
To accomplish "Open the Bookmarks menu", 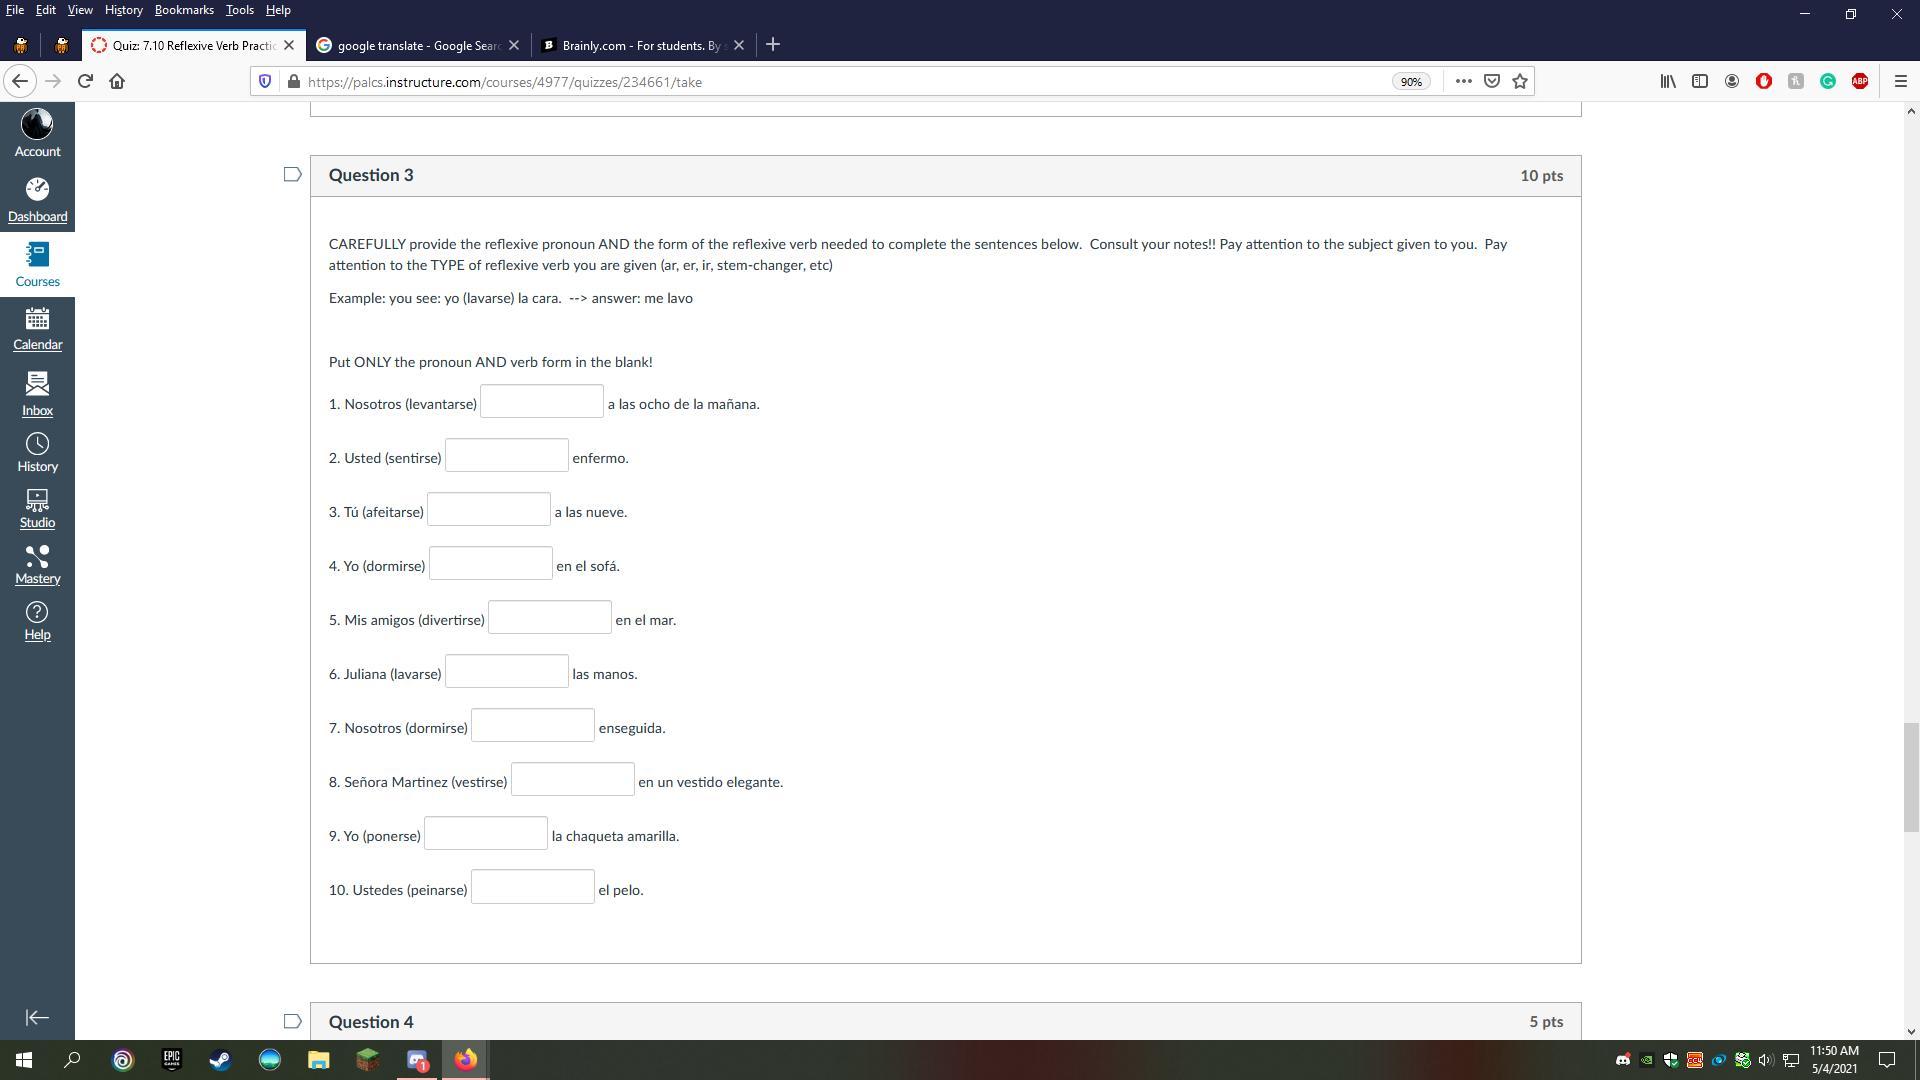I will (184, 10).
